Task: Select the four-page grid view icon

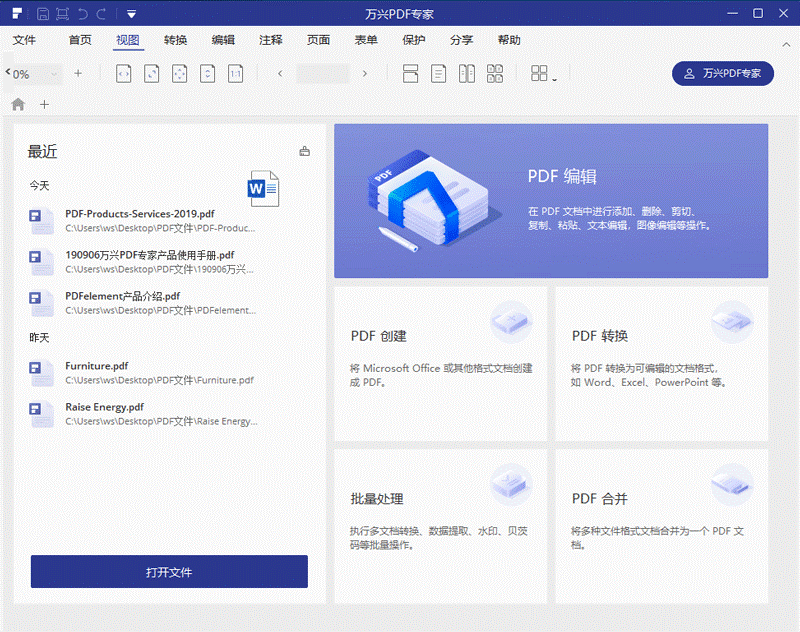Action: click(x=494, y=73)
